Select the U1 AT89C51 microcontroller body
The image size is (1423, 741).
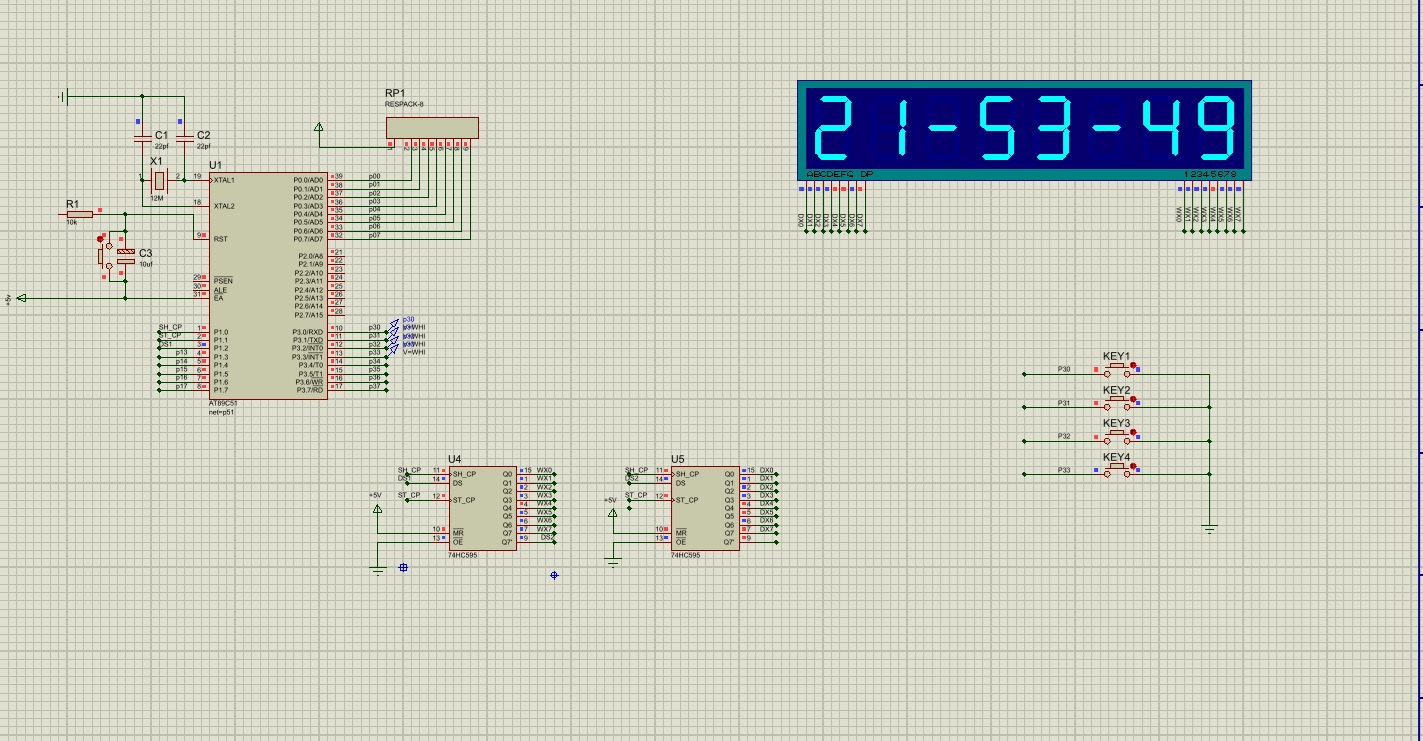pos(267,285)
